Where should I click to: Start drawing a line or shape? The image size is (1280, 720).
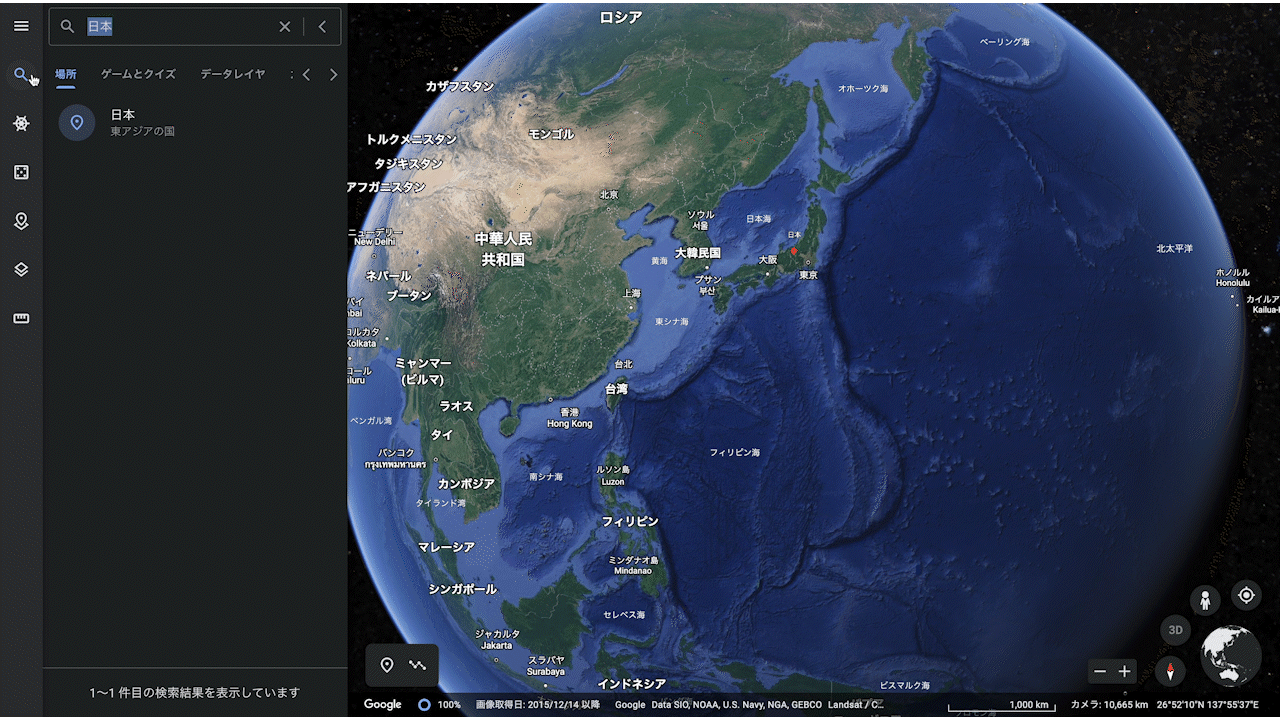417,665
